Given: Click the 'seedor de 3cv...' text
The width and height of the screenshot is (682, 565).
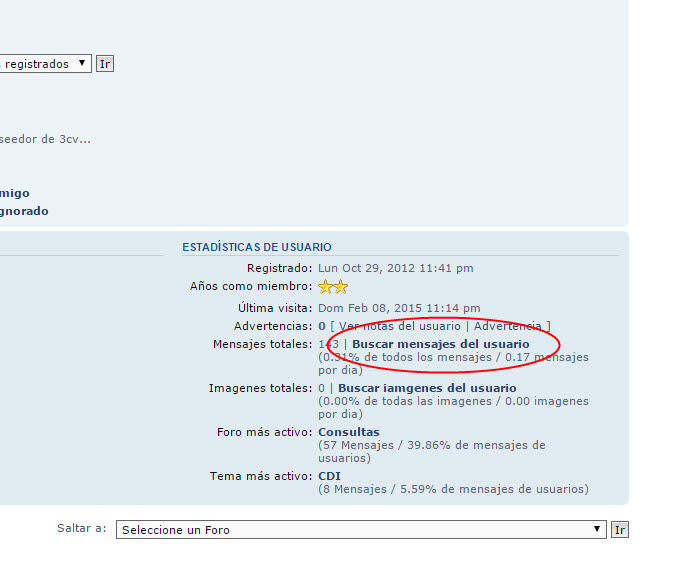Looking at the screenshot, I should [x=45, y=139].
